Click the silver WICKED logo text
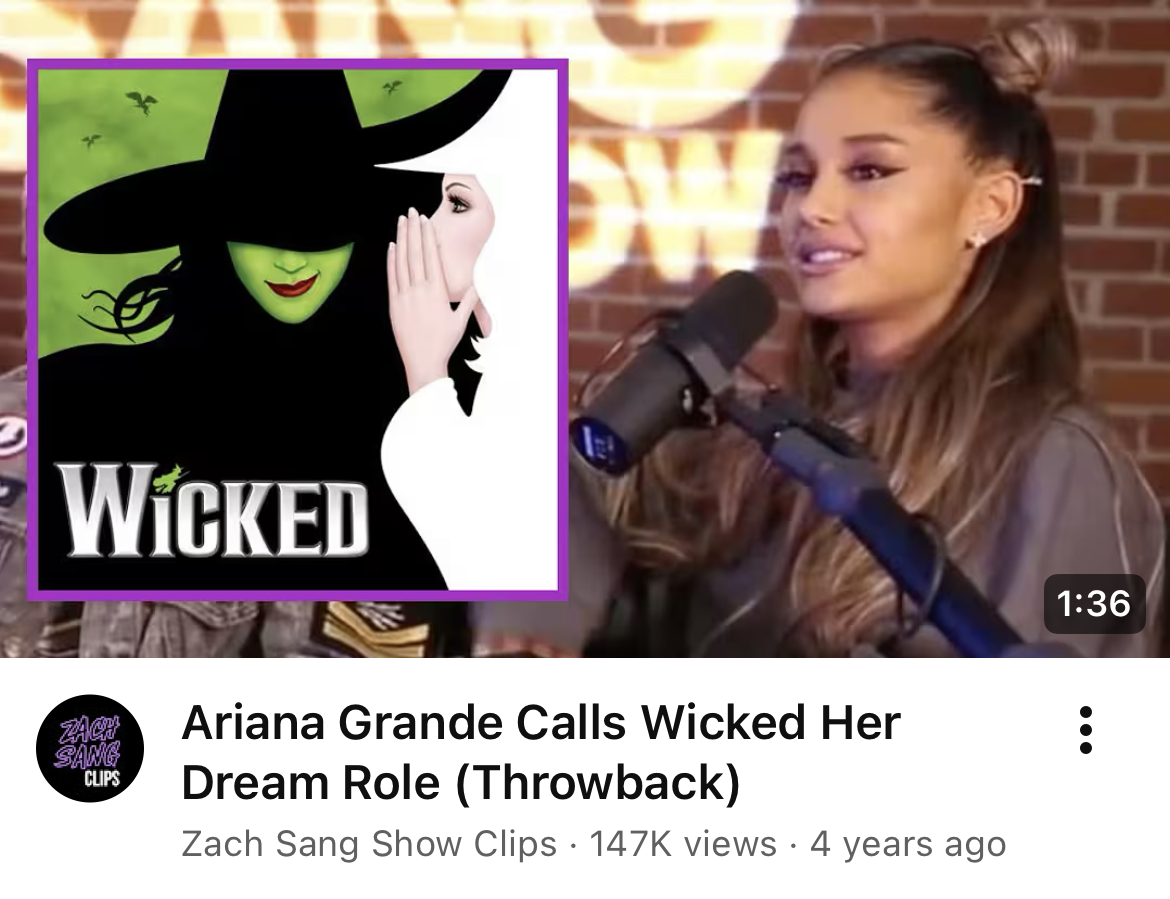 [x=213, y=510]
